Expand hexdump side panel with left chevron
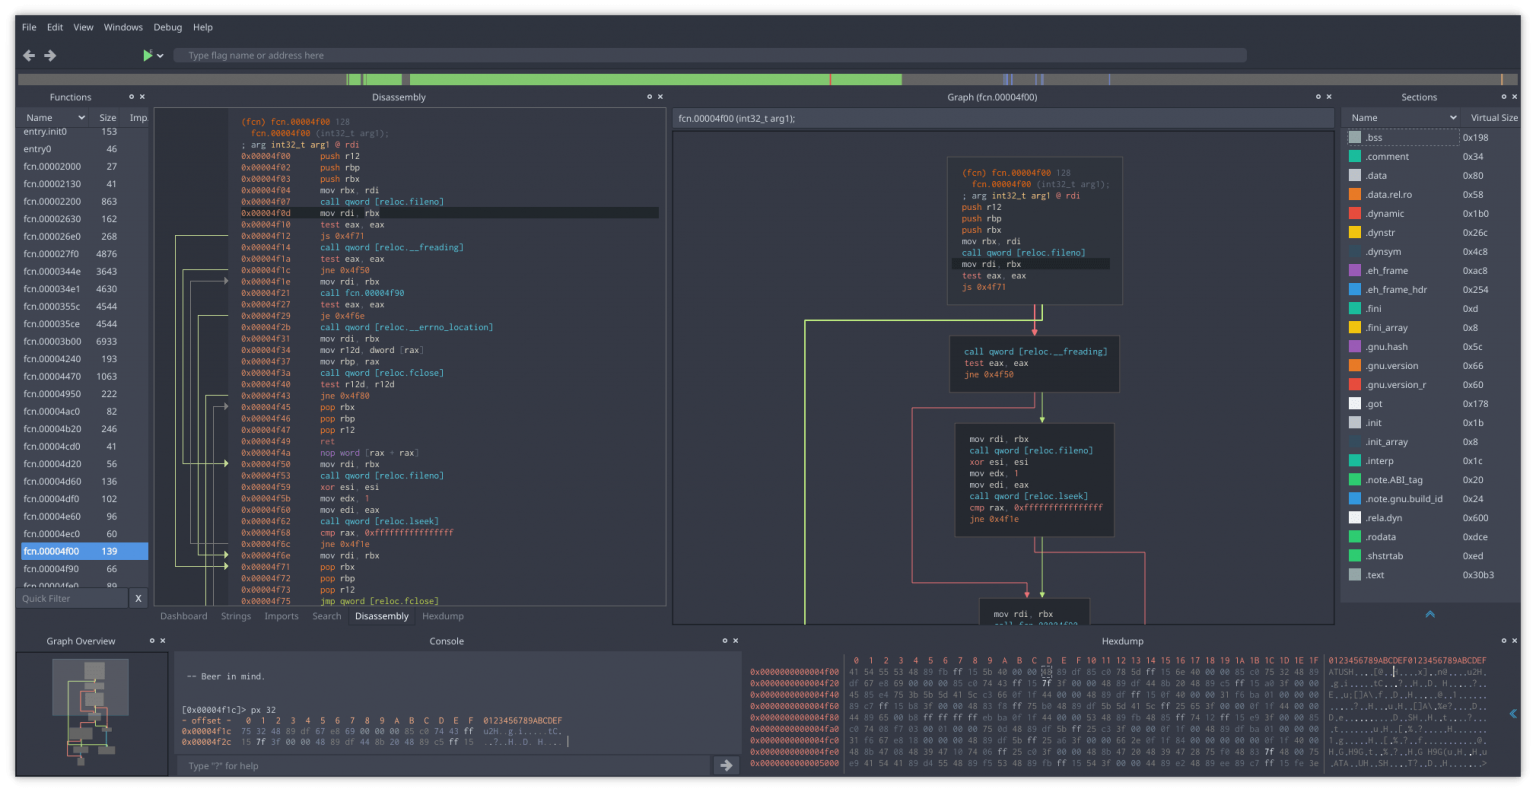Image resolution: width=1536 pixels, height=792 pixels. pyautogui.click(x=1512, y=714)
